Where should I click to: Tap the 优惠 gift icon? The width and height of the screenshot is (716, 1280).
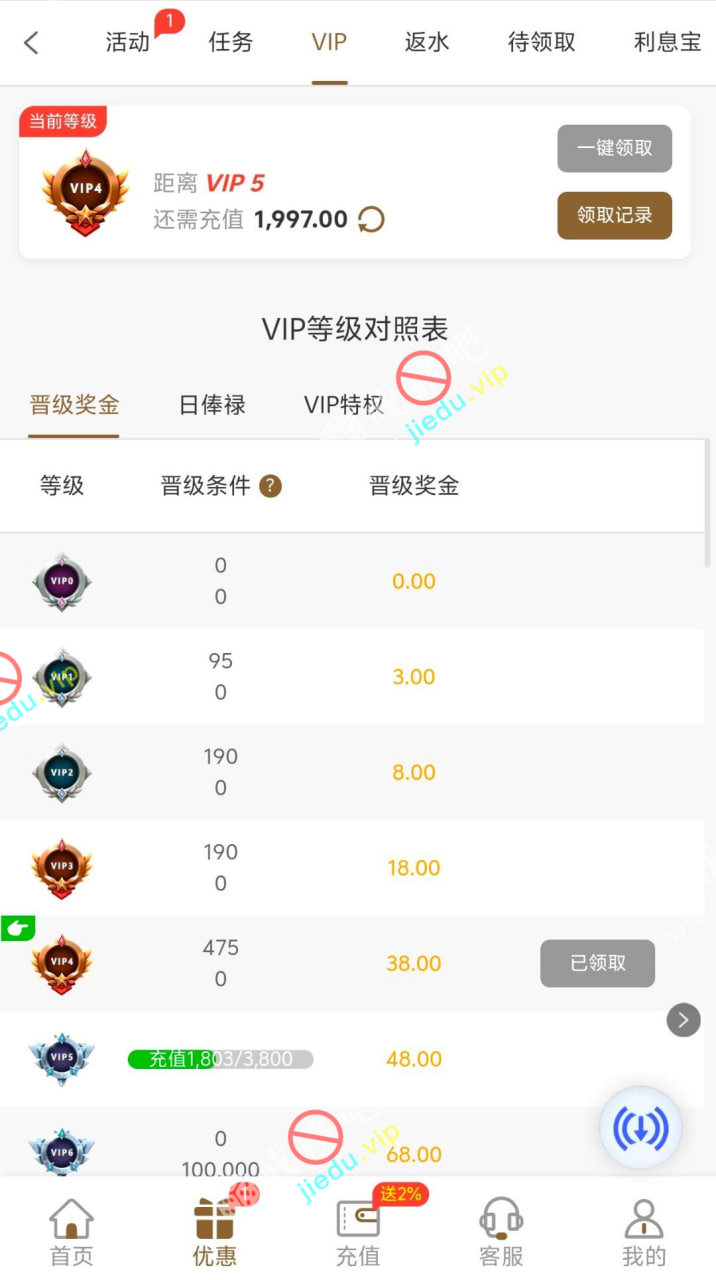(215, 1218)
